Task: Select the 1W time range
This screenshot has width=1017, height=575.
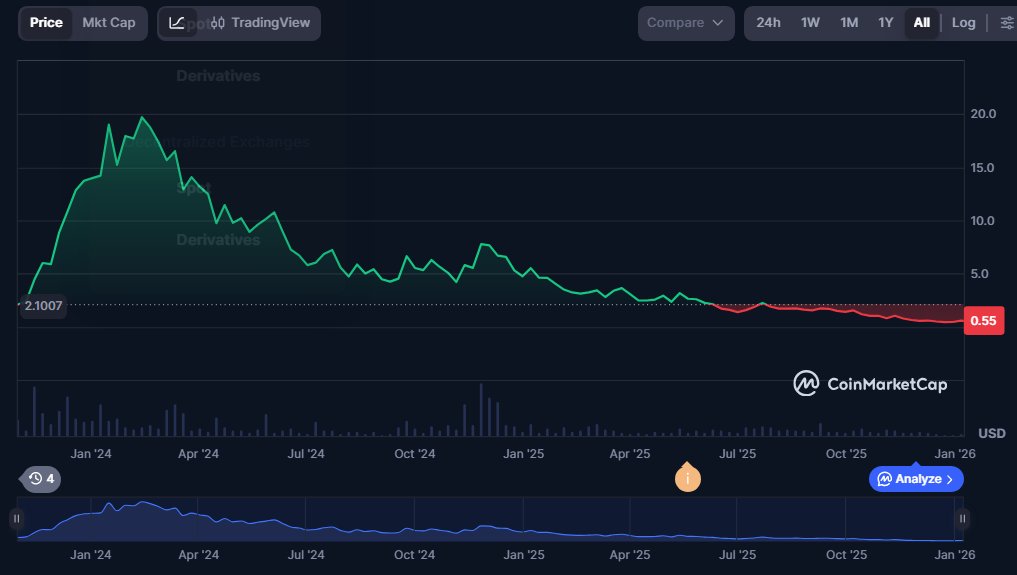Action: pyautogui.click(x=810, y=23)
